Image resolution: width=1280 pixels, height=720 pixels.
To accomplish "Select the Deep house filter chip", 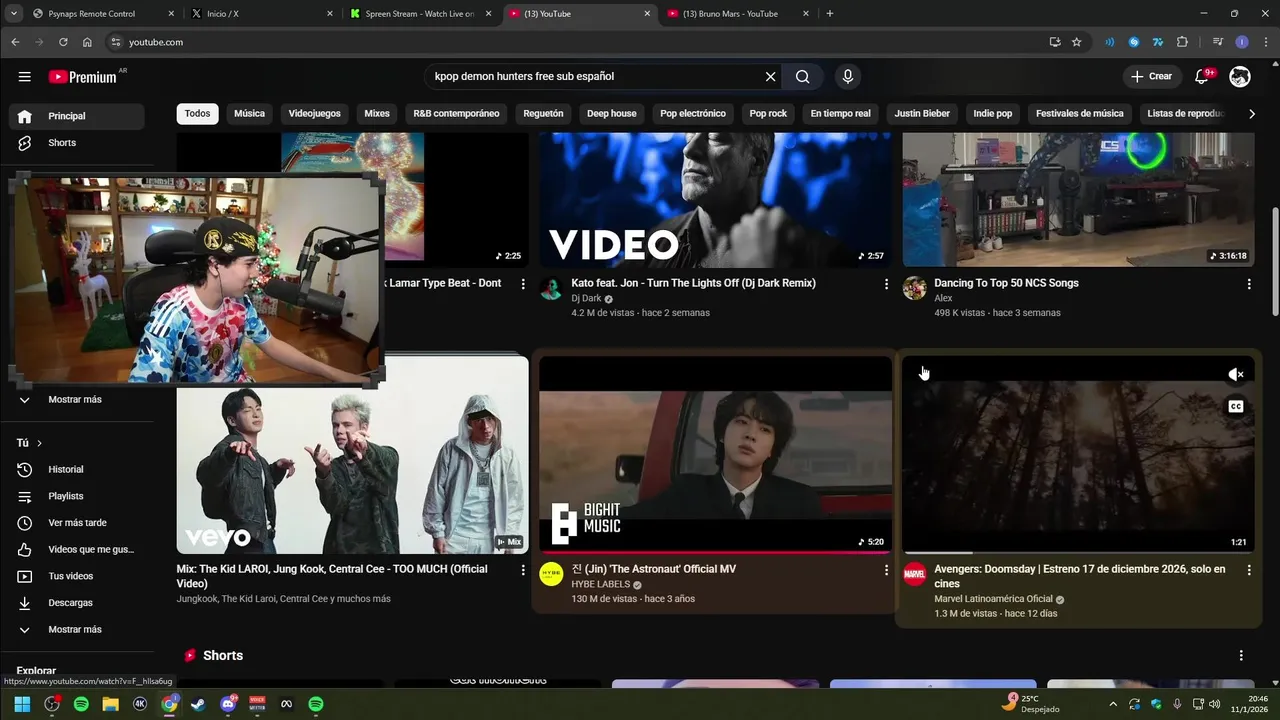I will pos(611,114).
